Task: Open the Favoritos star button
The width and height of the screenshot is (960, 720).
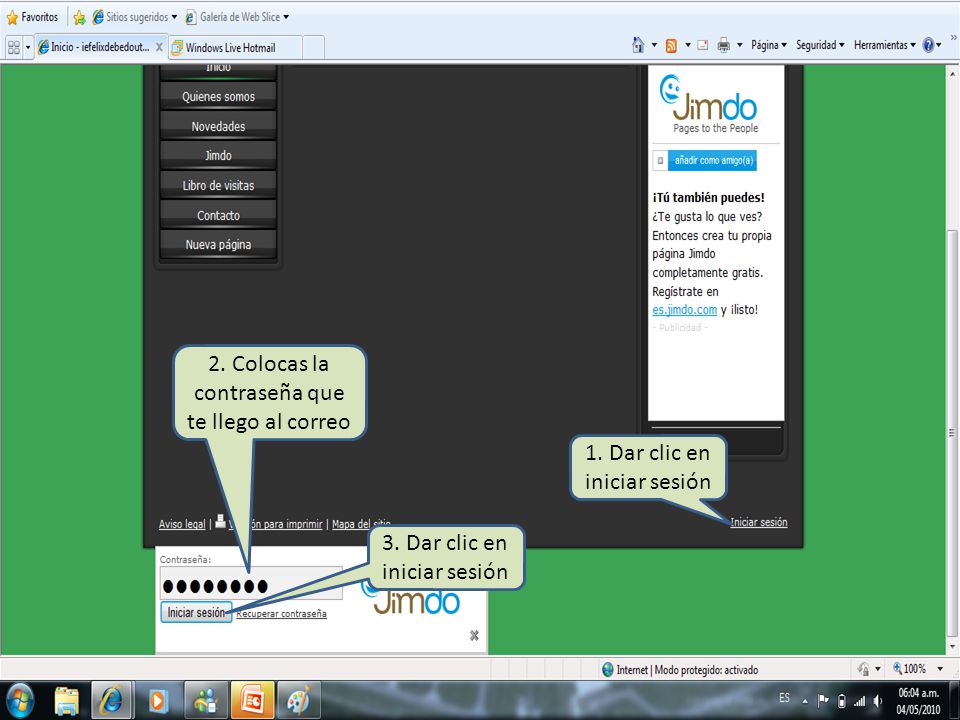Action: tap(32, 17)
